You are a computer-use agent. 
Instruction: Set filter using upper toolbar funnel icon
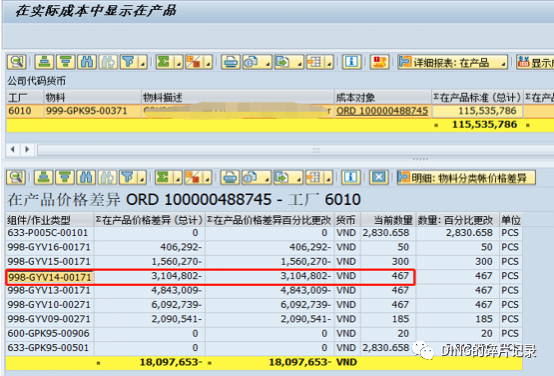129,62
